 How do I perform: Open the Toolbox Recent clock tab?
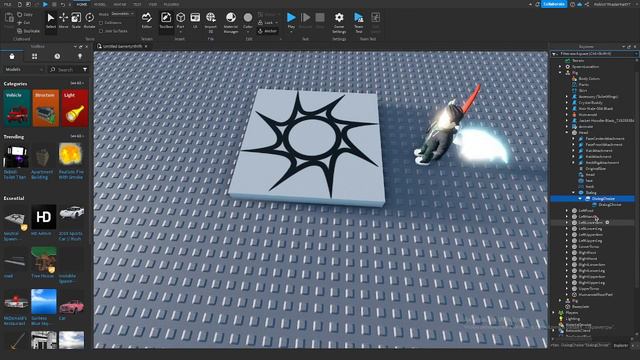tap(57, 56)
